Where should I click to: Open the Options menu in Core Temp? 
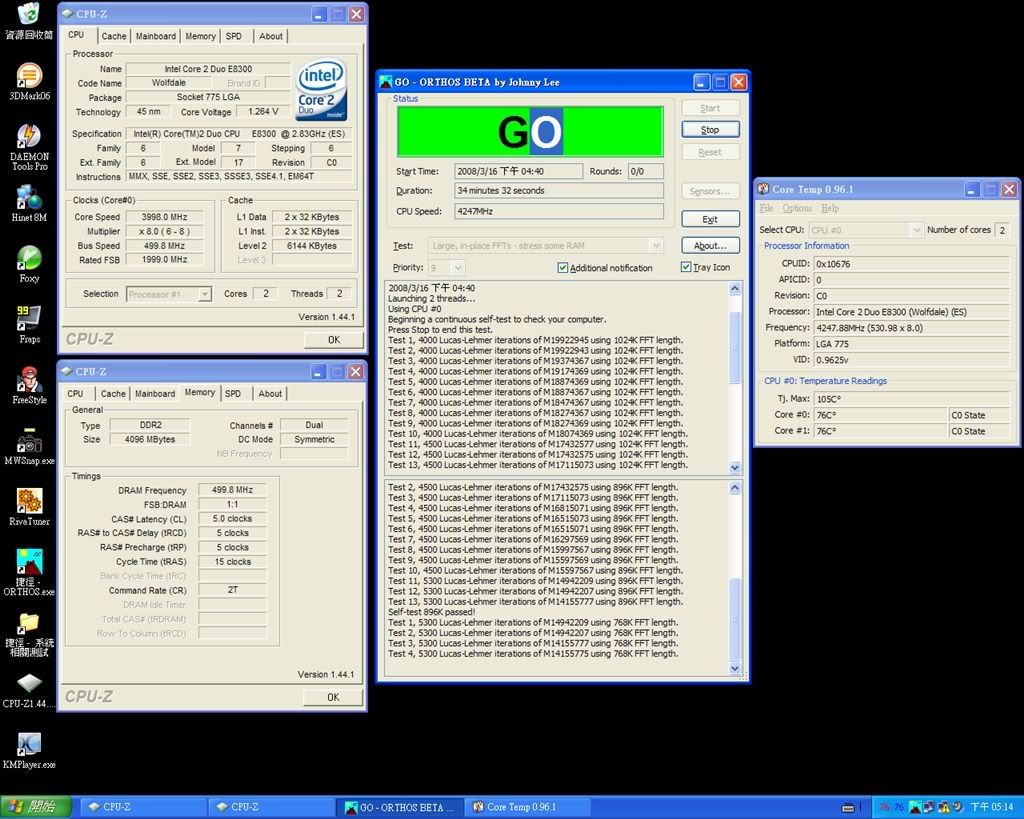pos(797,208)
